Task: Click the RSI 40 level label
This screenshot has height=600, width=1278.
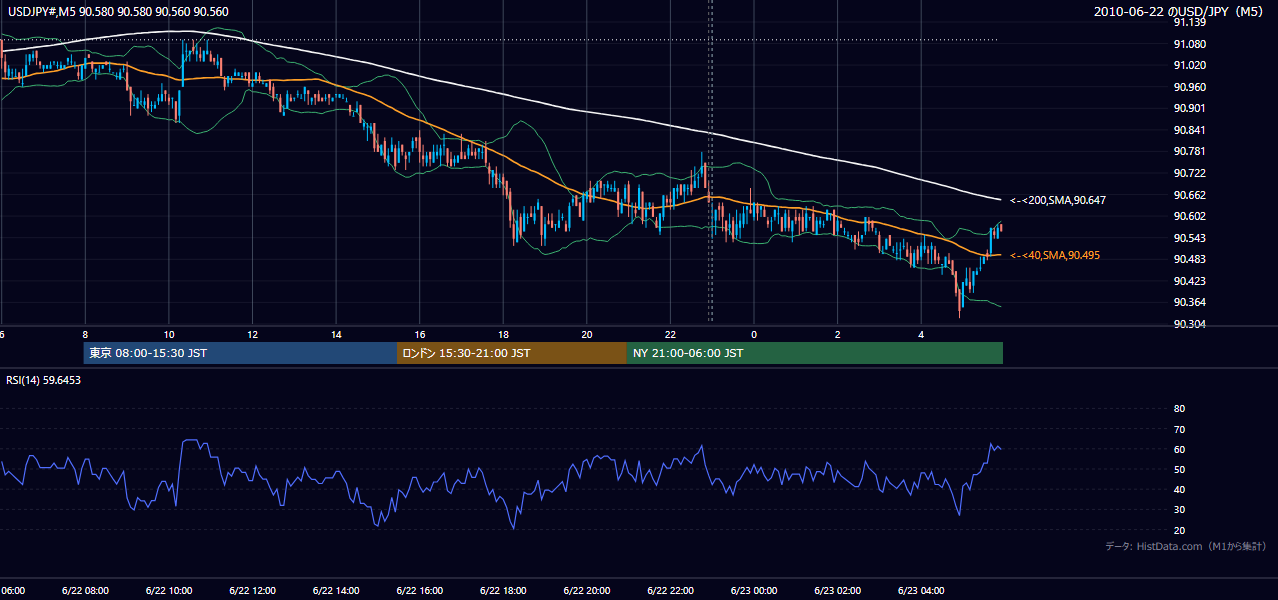Action: coord(1179,490)
